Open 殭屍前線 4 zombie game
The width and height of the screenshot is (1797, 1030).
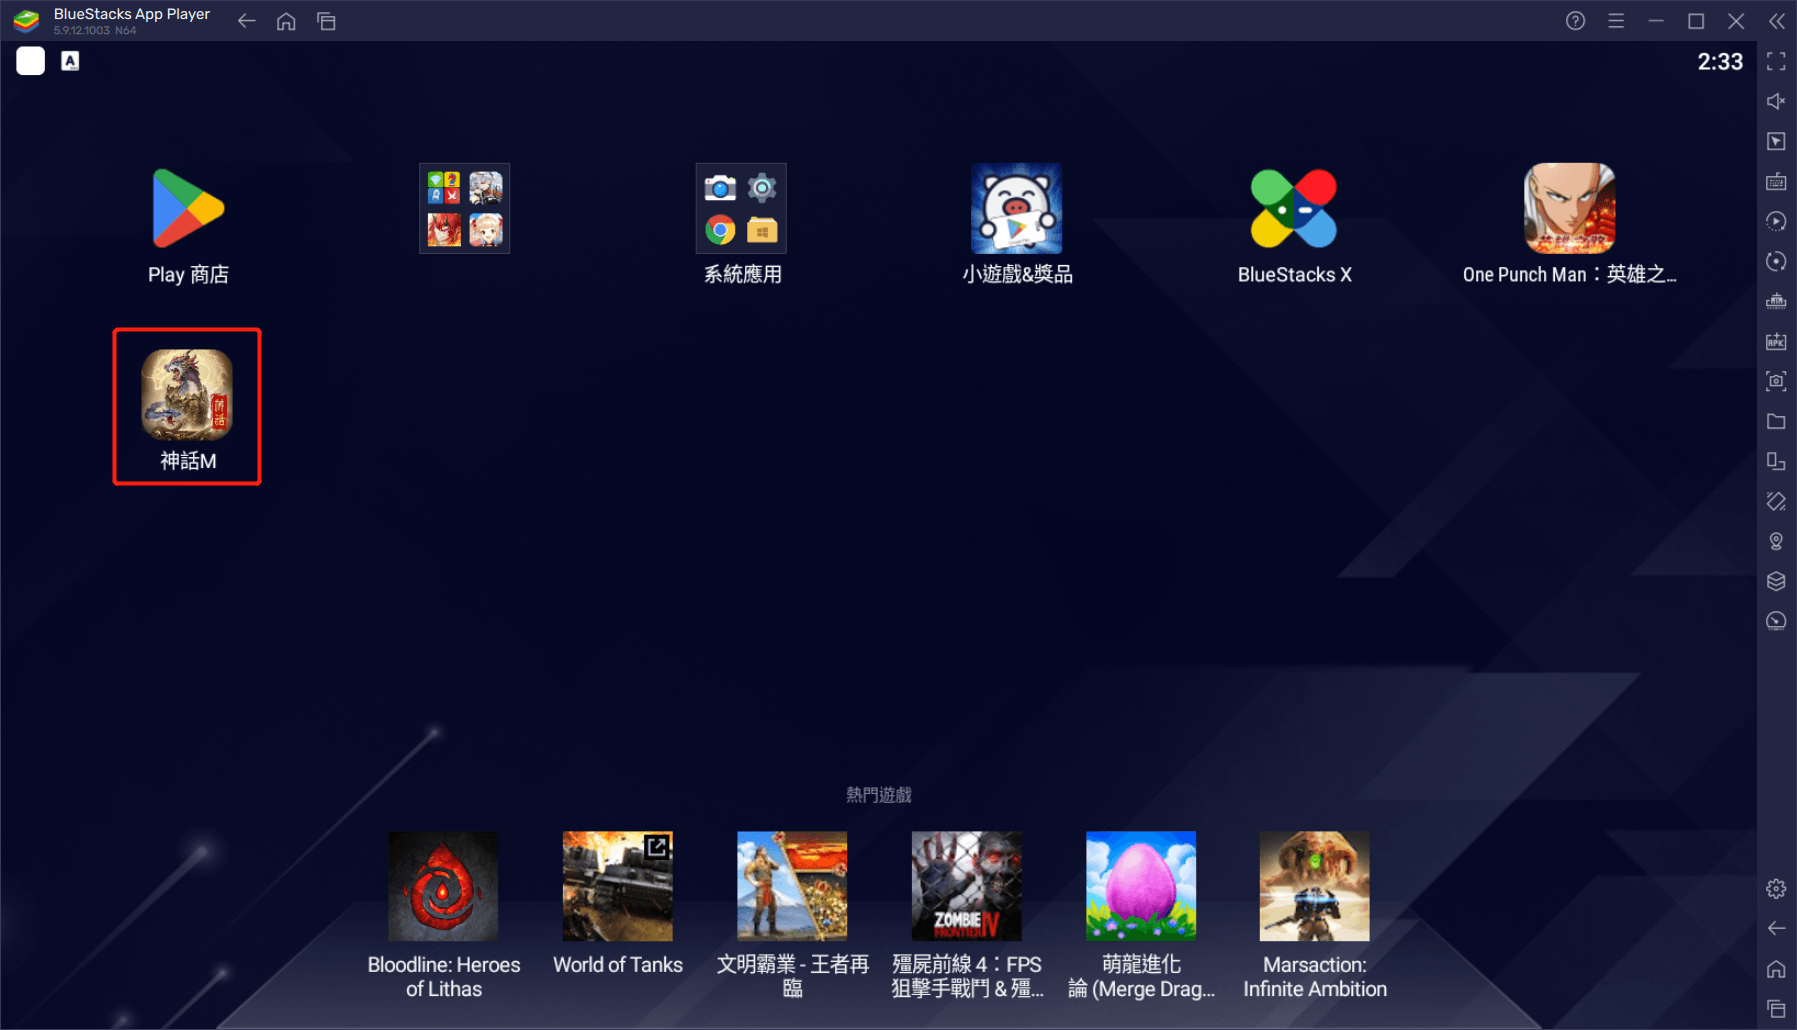pyautogui.click(x=966, y=886)
